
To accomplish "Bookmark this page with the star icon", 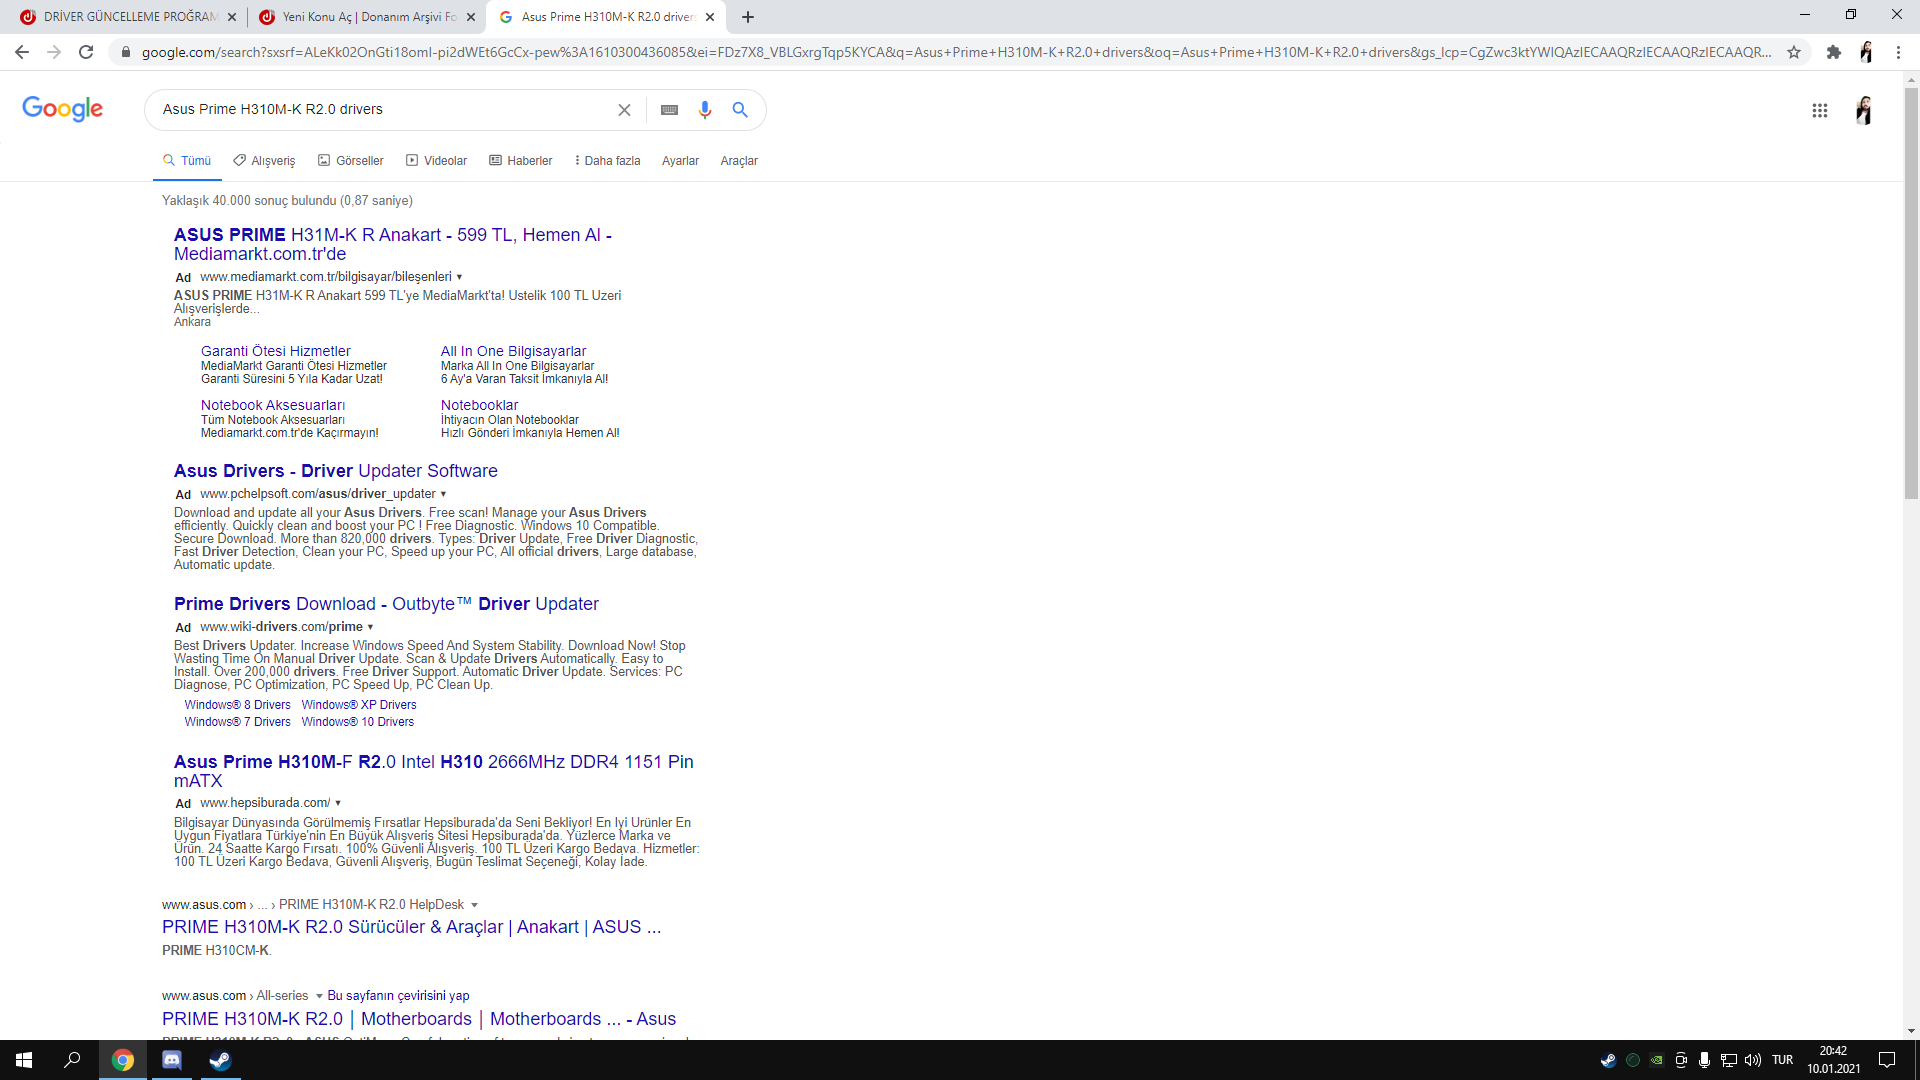I will (x=1794, y=52).
